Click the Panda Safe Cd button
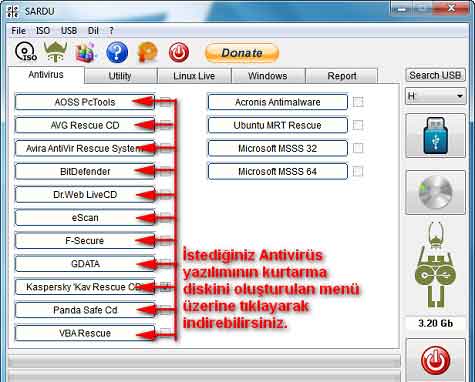 [85, 310]
